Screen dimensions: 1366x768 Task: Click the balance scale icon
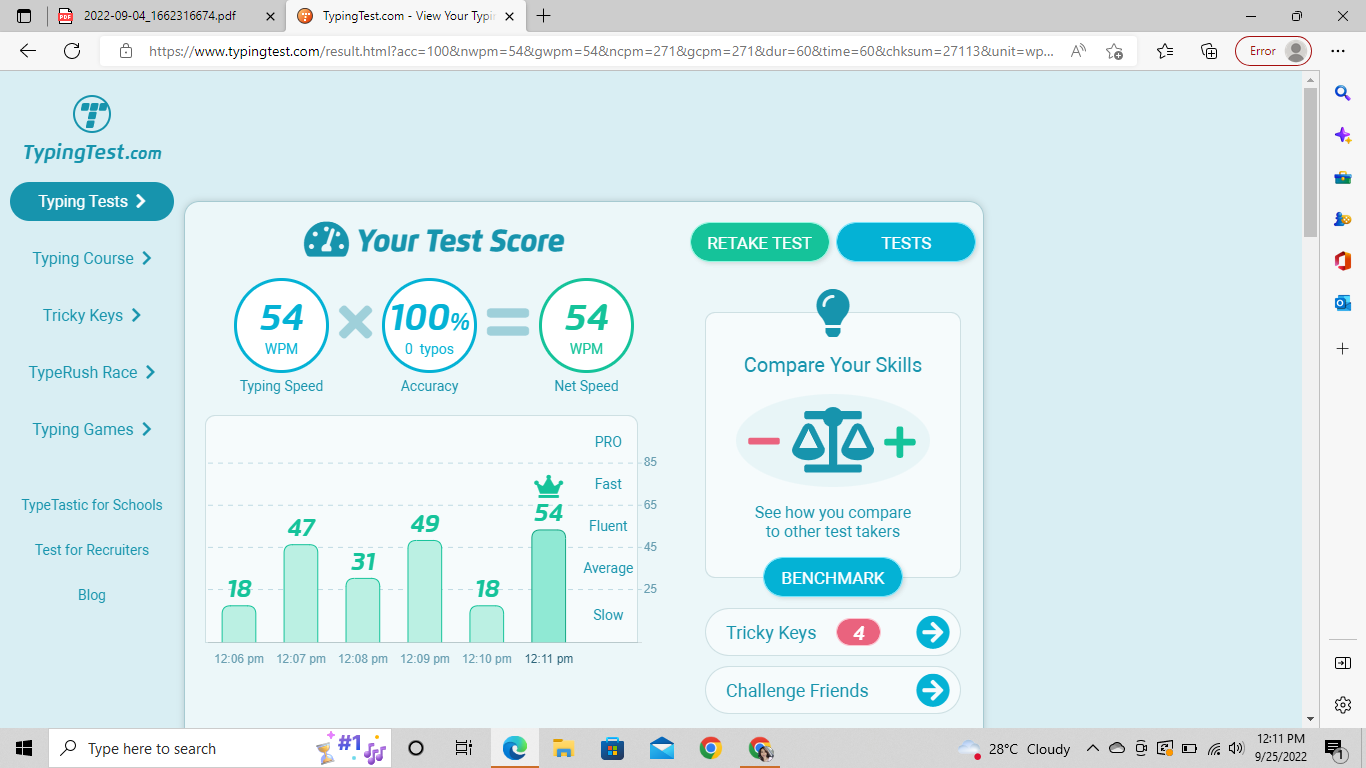tap(833, 441)
